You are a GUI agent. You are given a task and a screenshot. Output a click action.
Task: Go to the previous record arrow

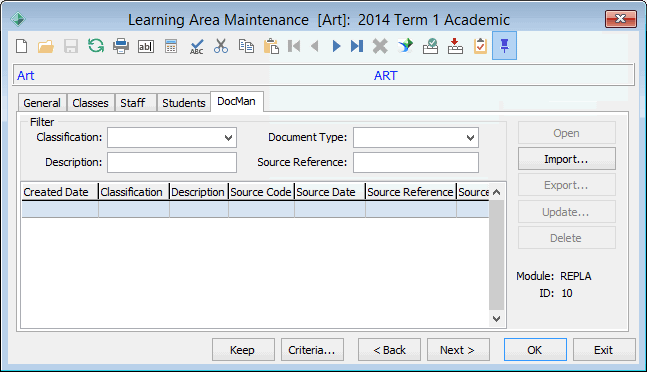coord(315,46)
